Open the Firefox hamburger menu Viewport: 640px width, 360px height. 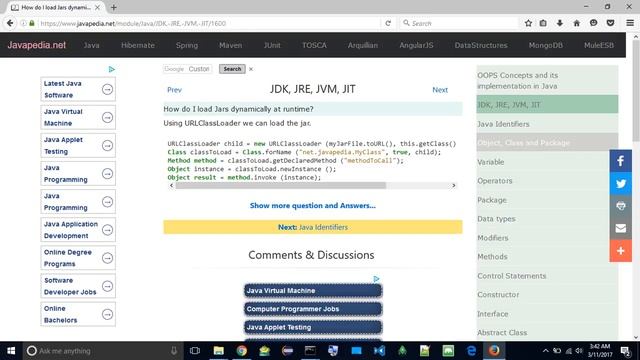[x=630, y=23]
